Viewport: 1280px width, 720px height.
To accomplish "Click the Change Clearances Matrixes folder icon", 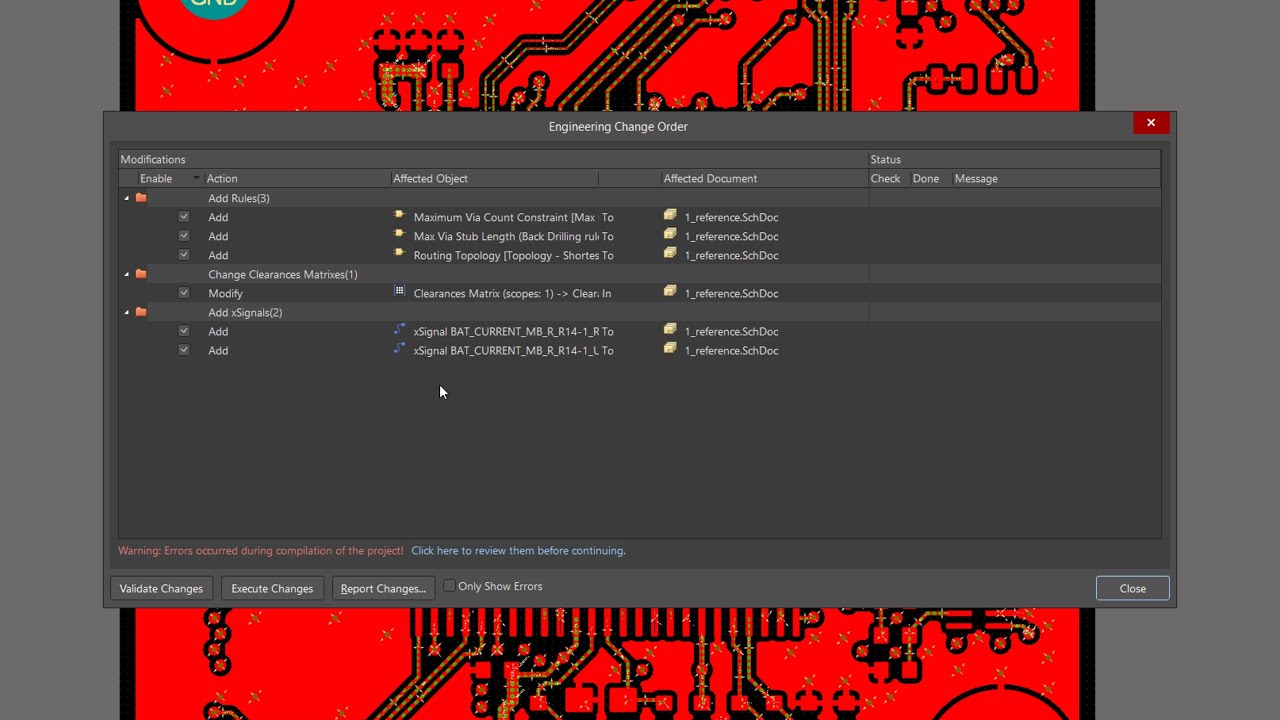I will 141,274.
